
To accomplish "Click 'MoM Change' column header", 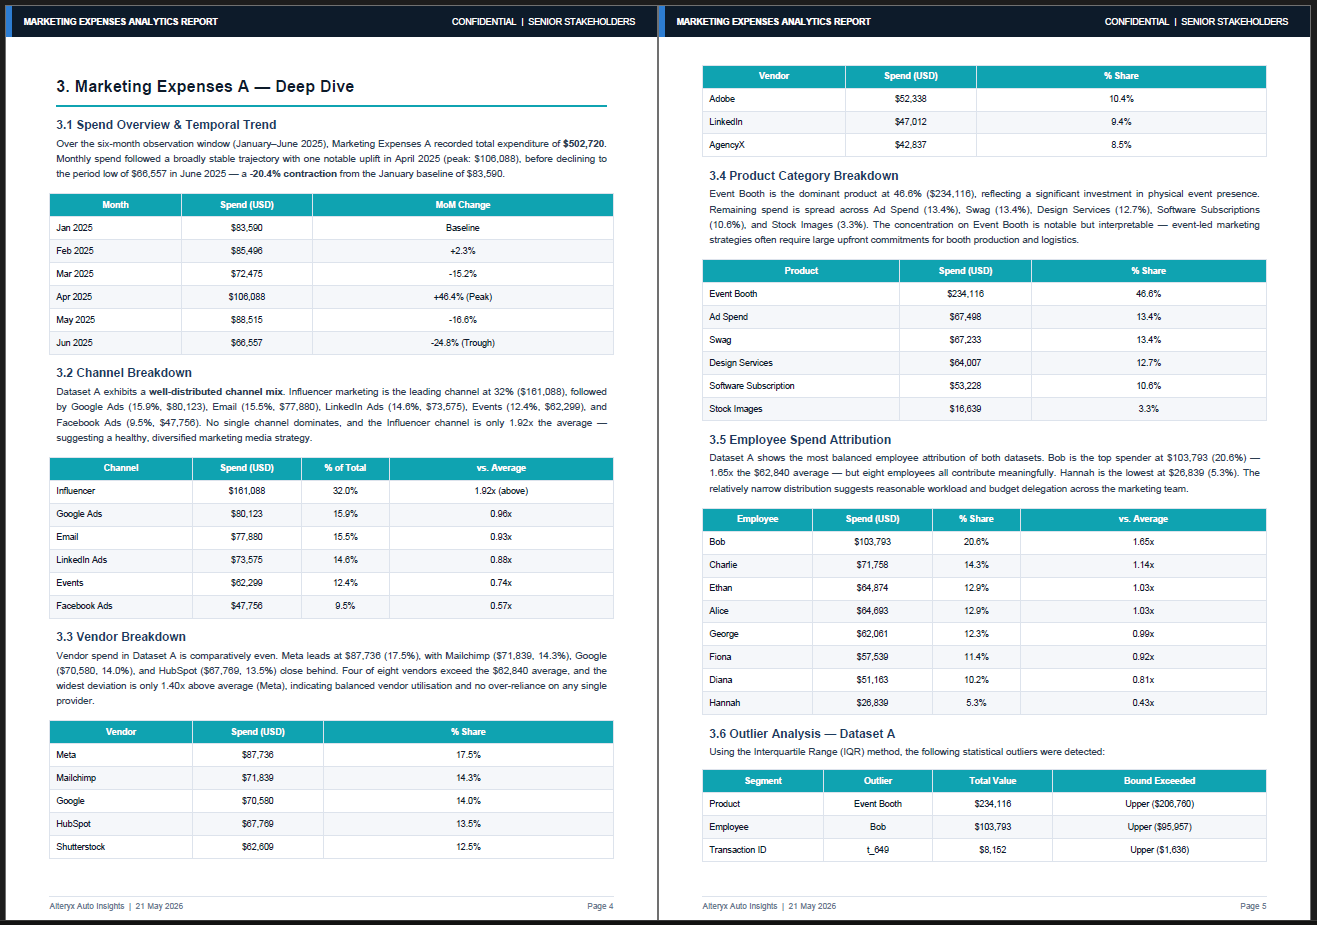I will coord(463,205).
